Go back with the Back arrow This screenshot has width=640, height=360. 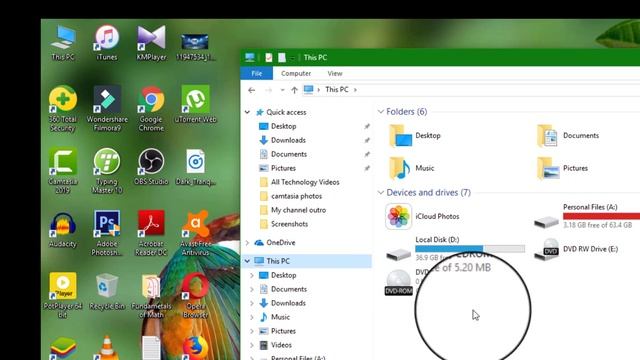(252, 90)
